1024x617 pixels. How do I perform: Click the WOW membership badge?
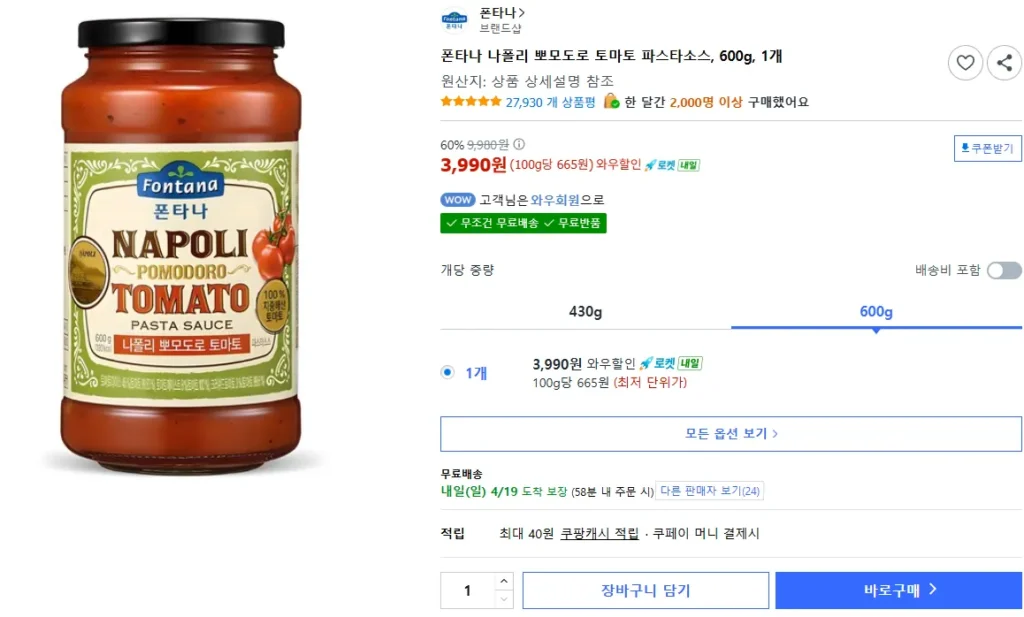[x=456, y=199]
